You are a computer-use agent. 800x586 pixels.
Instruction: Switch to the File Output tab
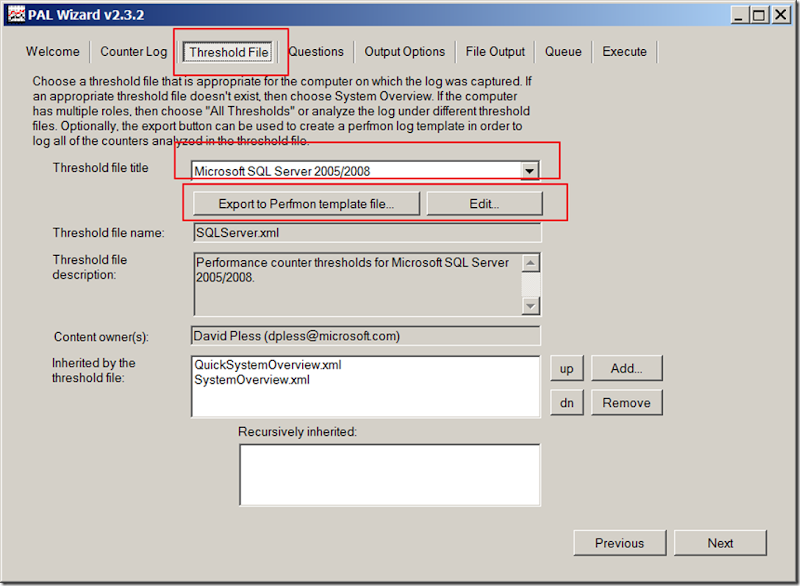[495, 52]
